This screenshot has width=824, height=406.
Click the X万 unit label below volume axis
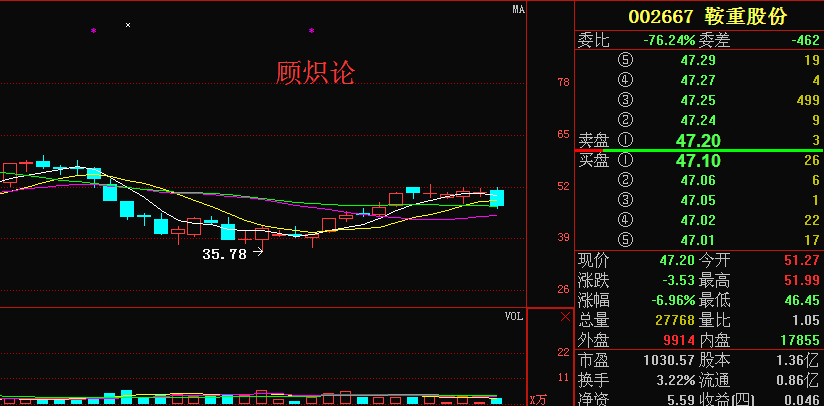538,399
